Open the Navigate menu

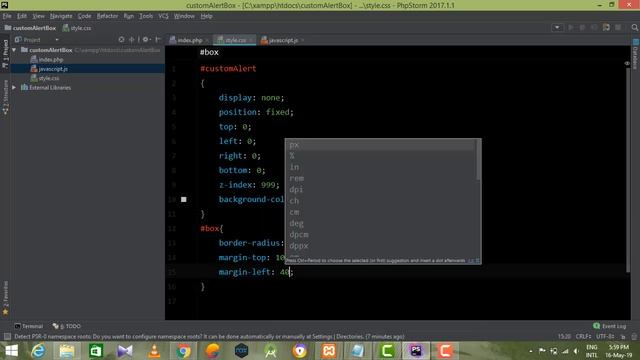(x=61, y=16)
